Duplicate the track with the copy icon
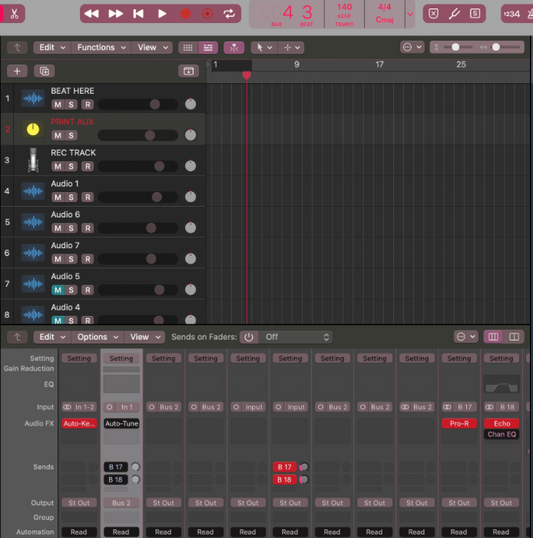The image size is (533, 538). [44, 71]
